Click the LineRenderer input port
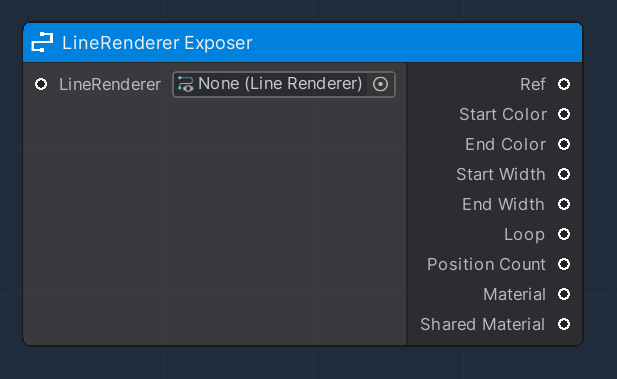The height and width of the screenshot is (379, 617). click(x=41, y=84)
